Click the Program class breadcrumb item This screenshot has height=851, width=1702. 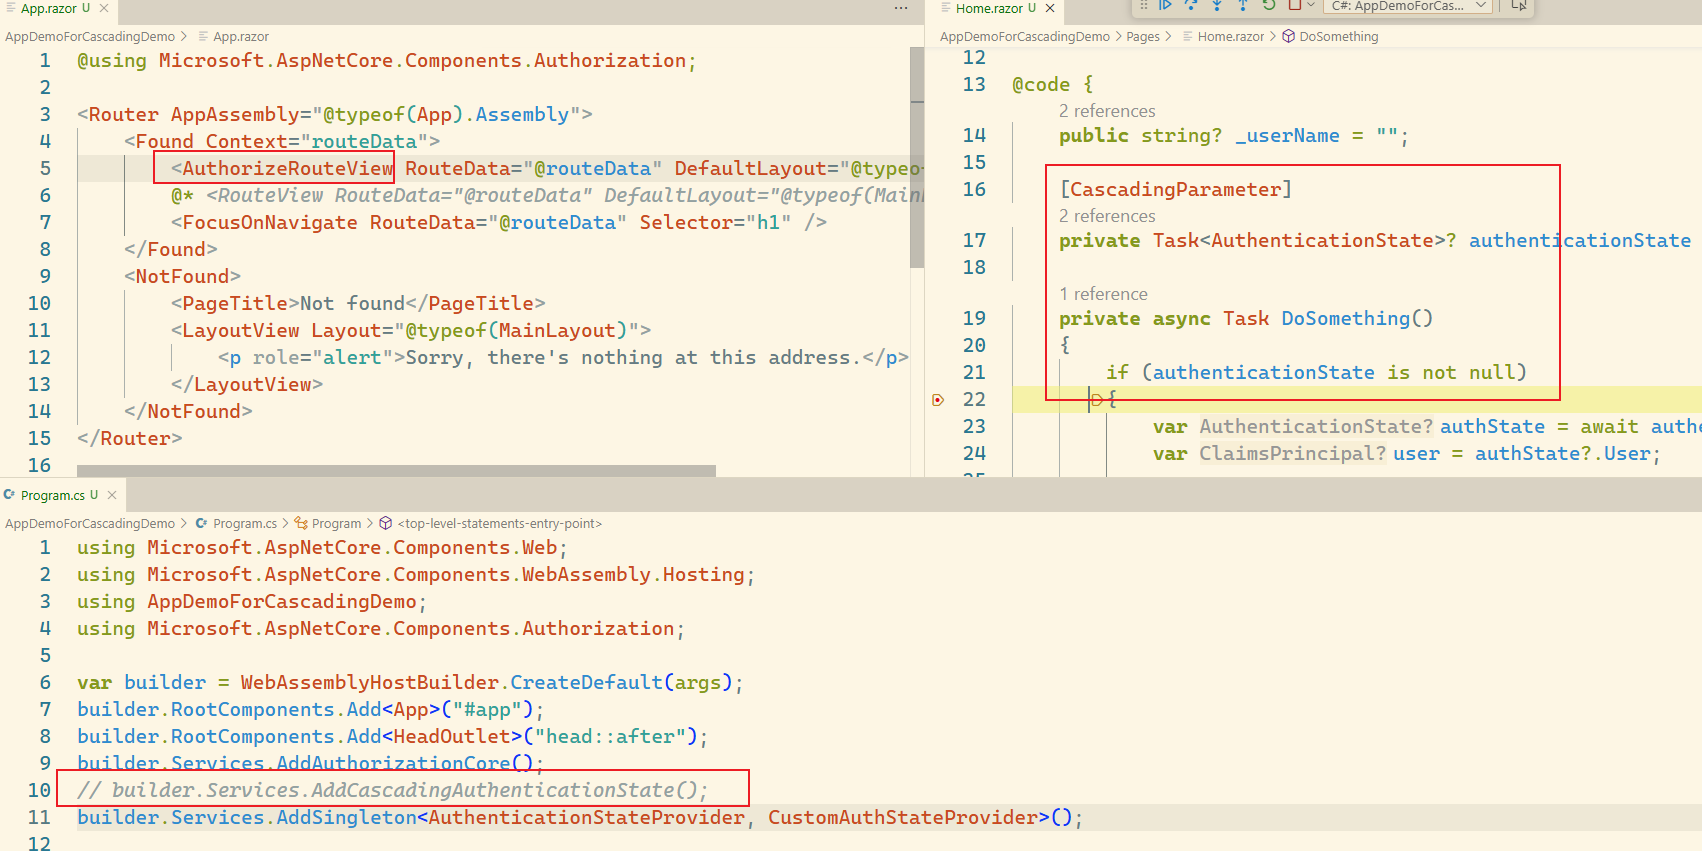pyautogui.click(x=336, y=523)
